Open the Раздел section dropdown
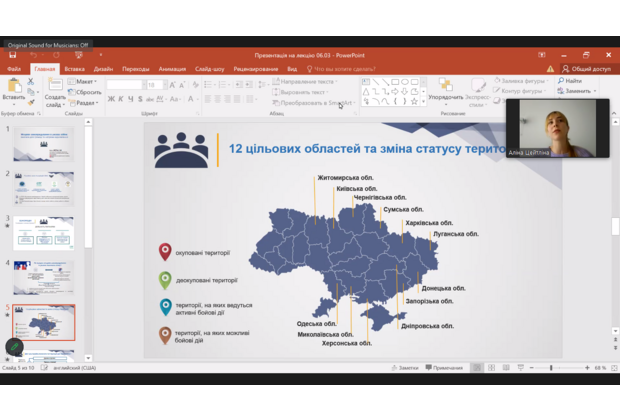Screen dimensions: 620x420 click(x=86, y=102)
